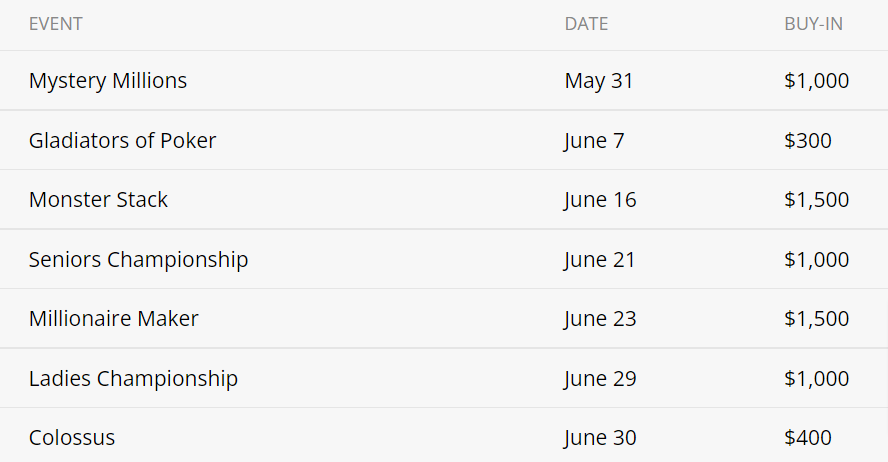Select the June 23 date cell
Screen dimensions: 888x462
(600, 319)
